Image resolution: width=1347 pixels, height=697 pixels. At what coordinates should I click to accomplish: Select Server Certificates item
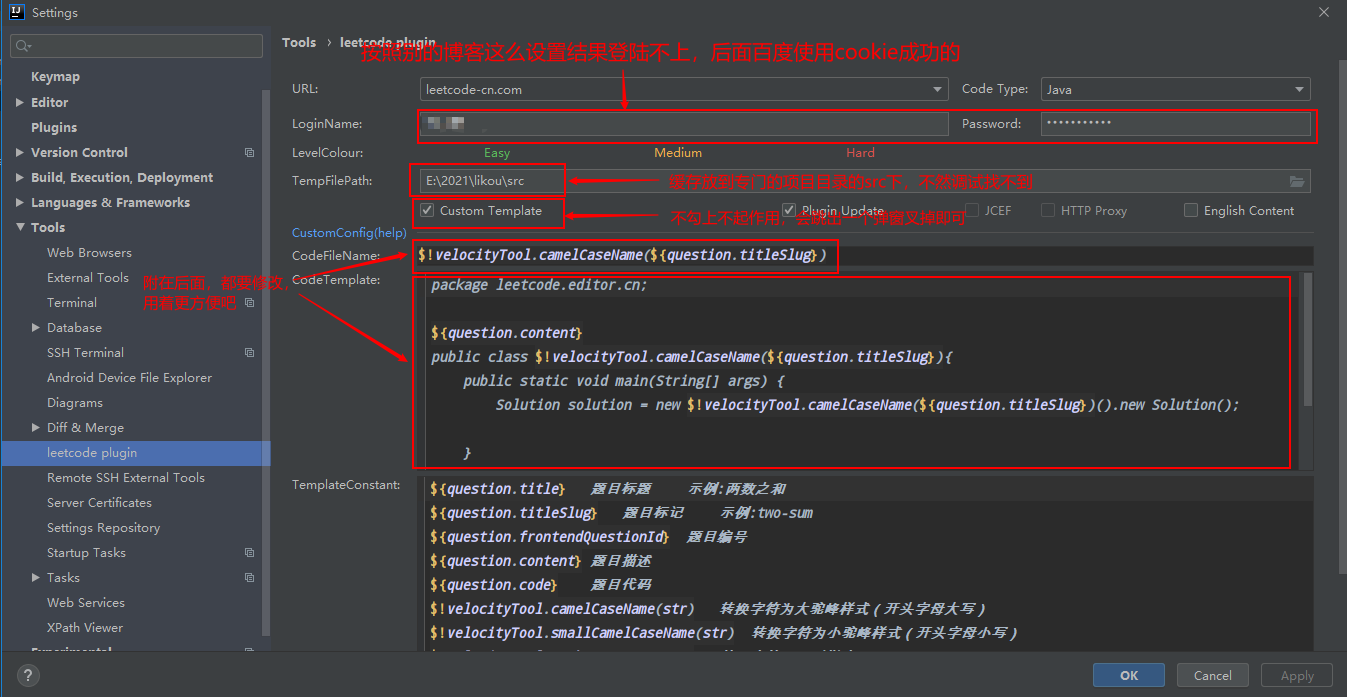coord(99,502)
